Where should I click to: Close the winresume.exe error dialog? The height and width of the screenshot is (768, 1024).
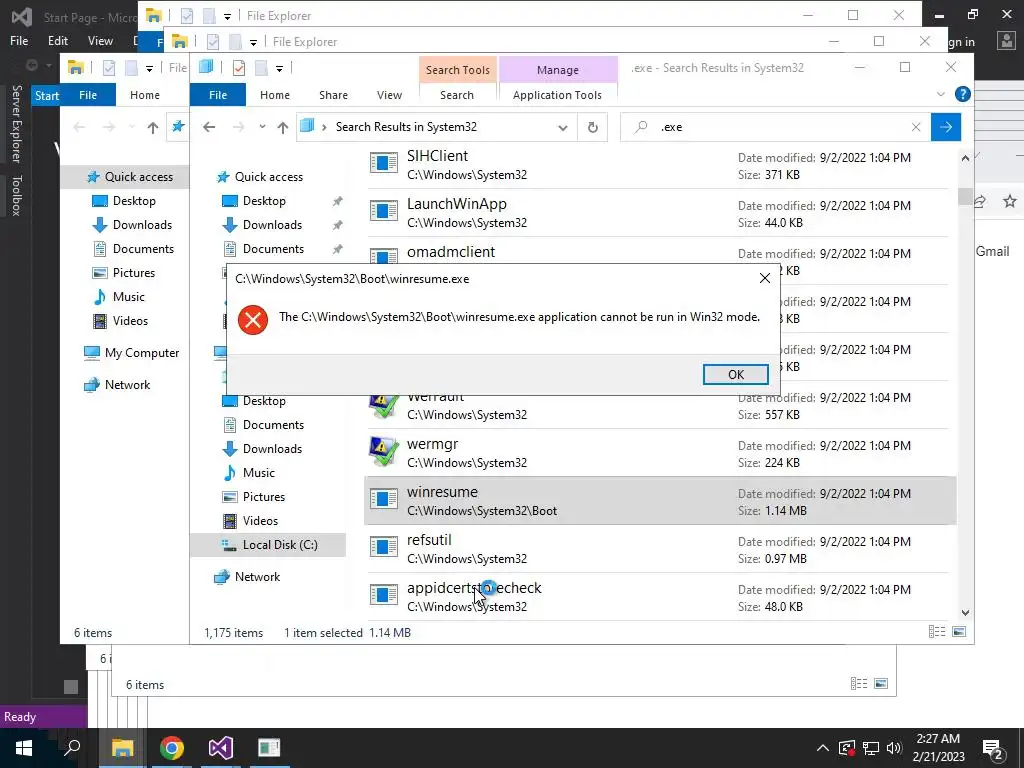(x=765, y=278)
